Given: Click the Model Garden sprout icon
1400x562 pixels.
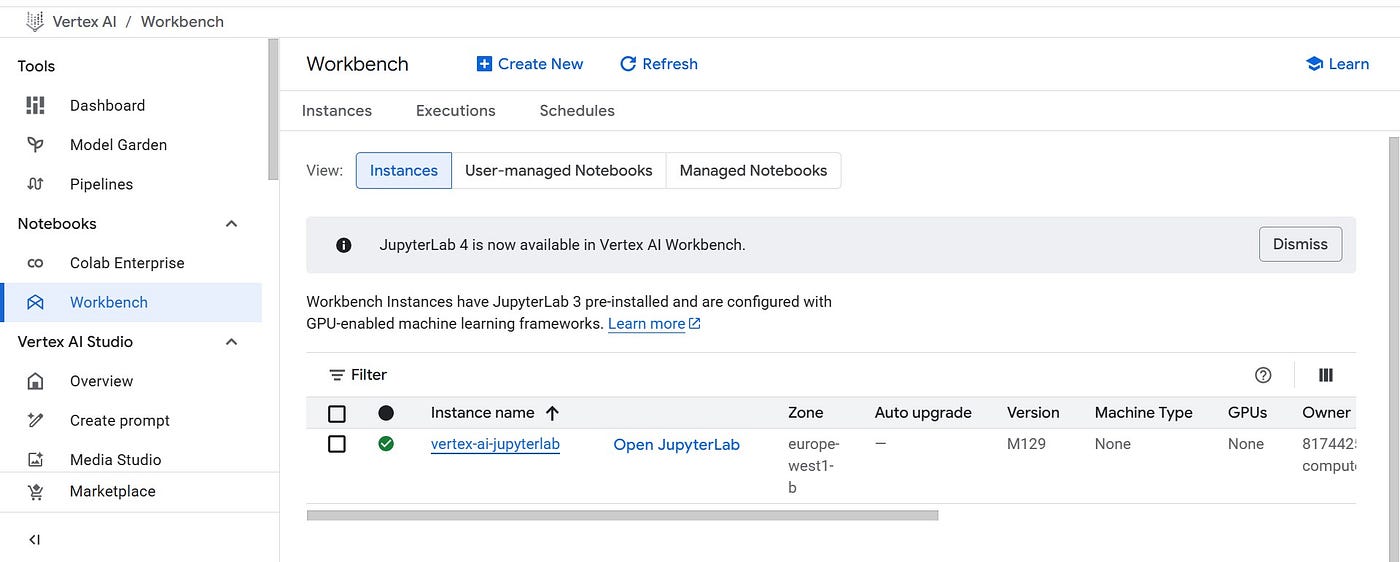Looking at the screenshot, I should pos(36,145).
